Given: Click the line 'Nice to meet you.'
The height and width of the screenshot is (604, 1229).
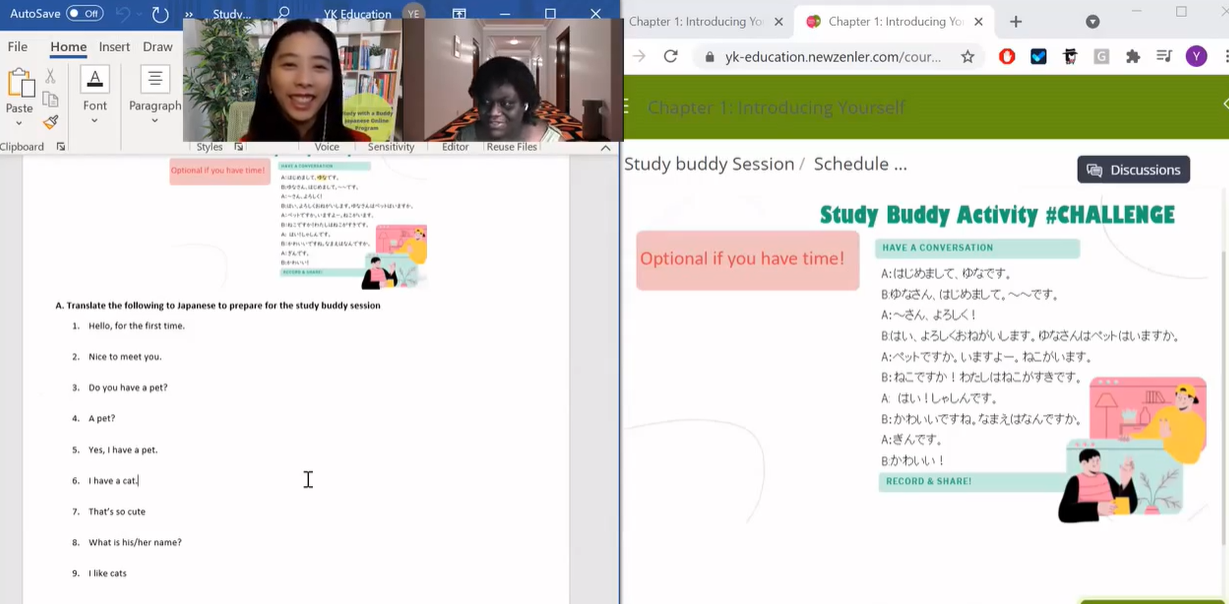Looking at the screenshot, I should [x=125, y=357].
